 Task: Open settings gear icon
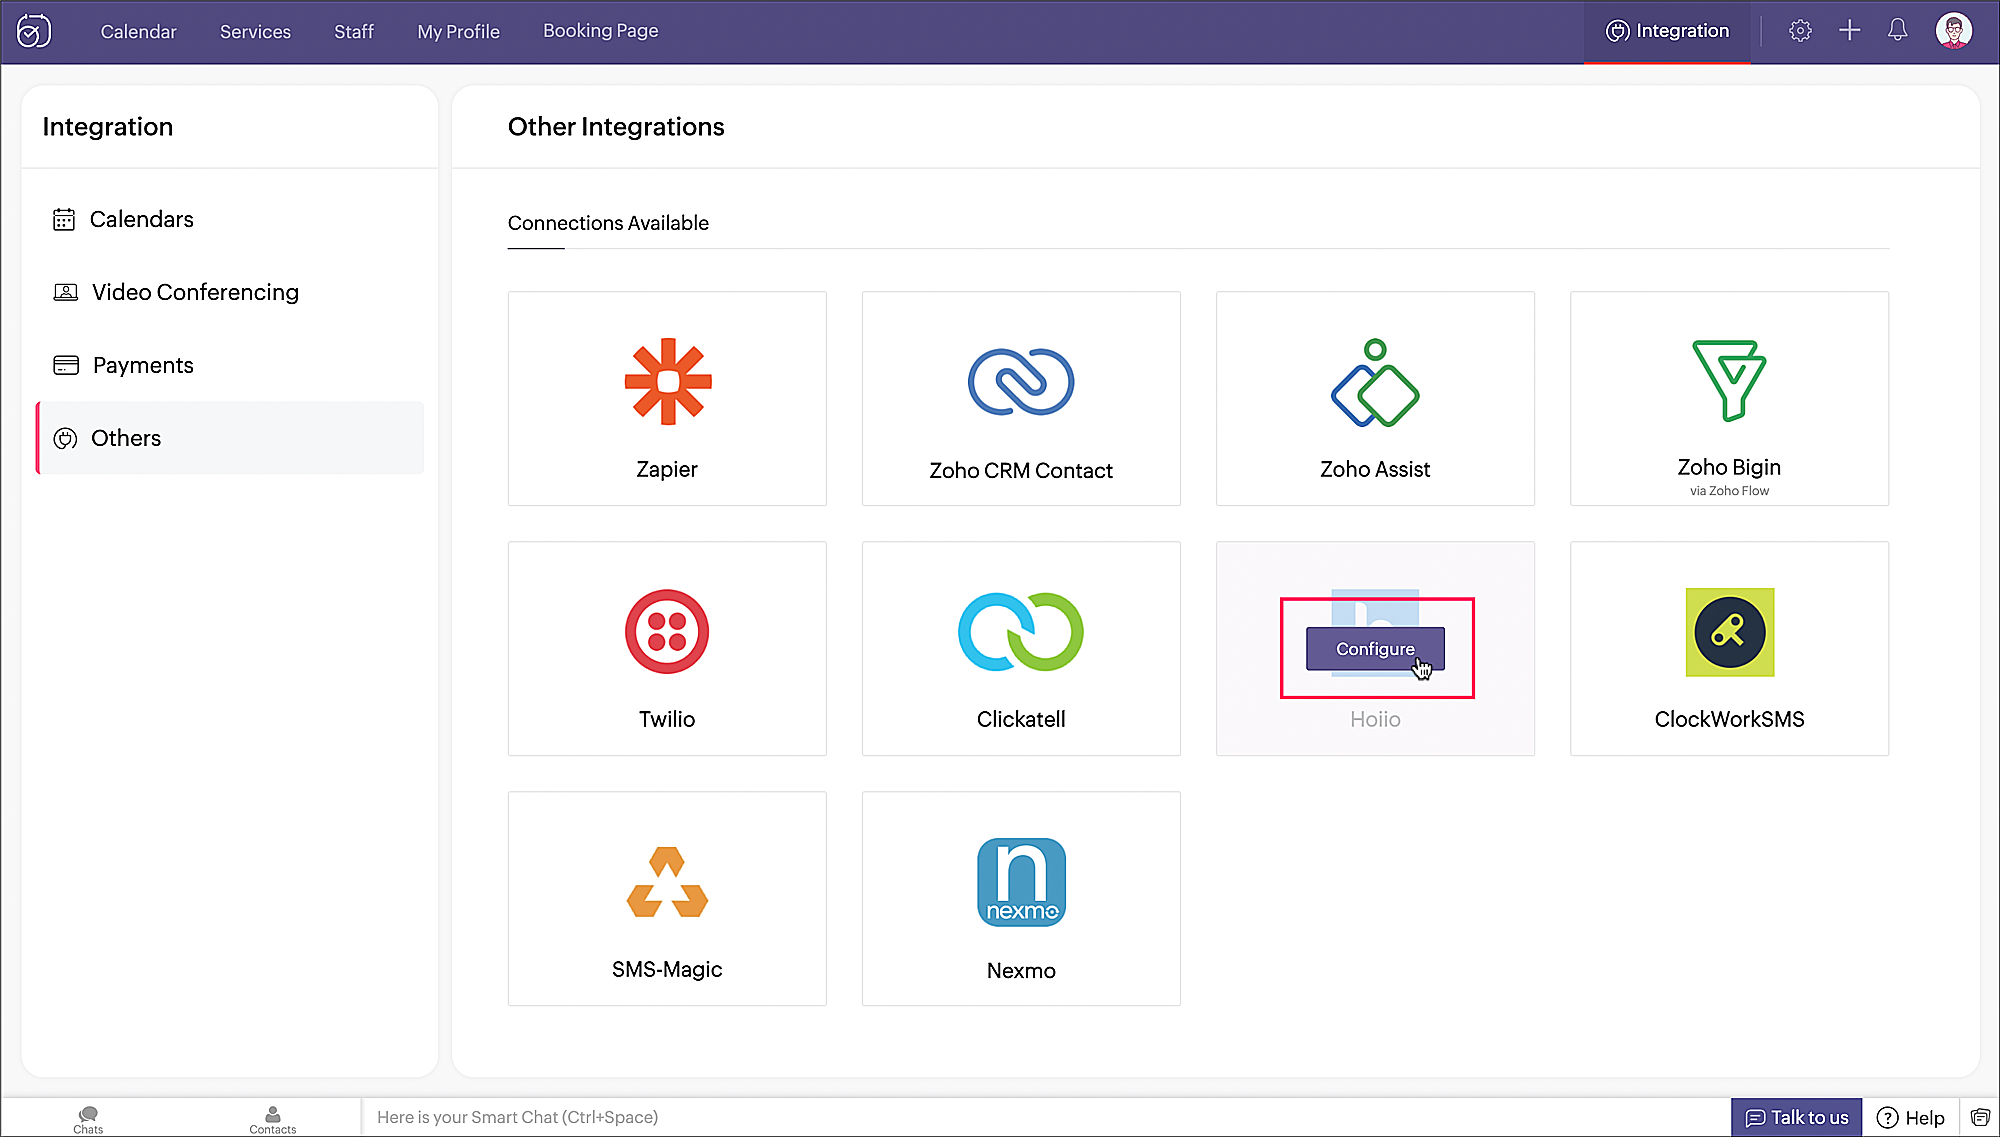pos(1800,31)
